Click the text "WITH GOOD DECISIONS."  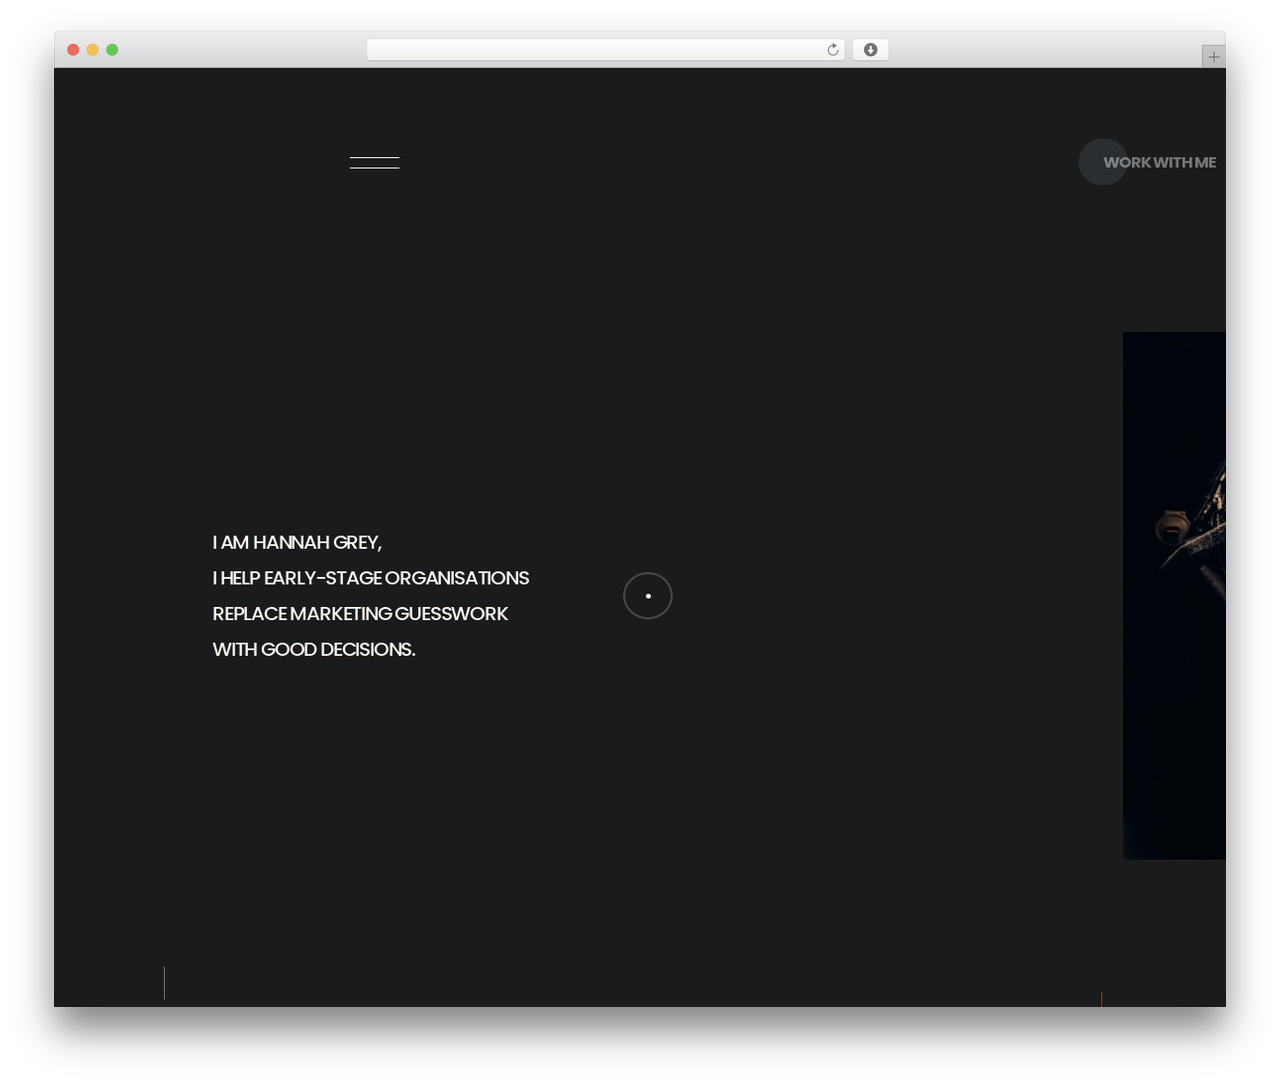314,650
